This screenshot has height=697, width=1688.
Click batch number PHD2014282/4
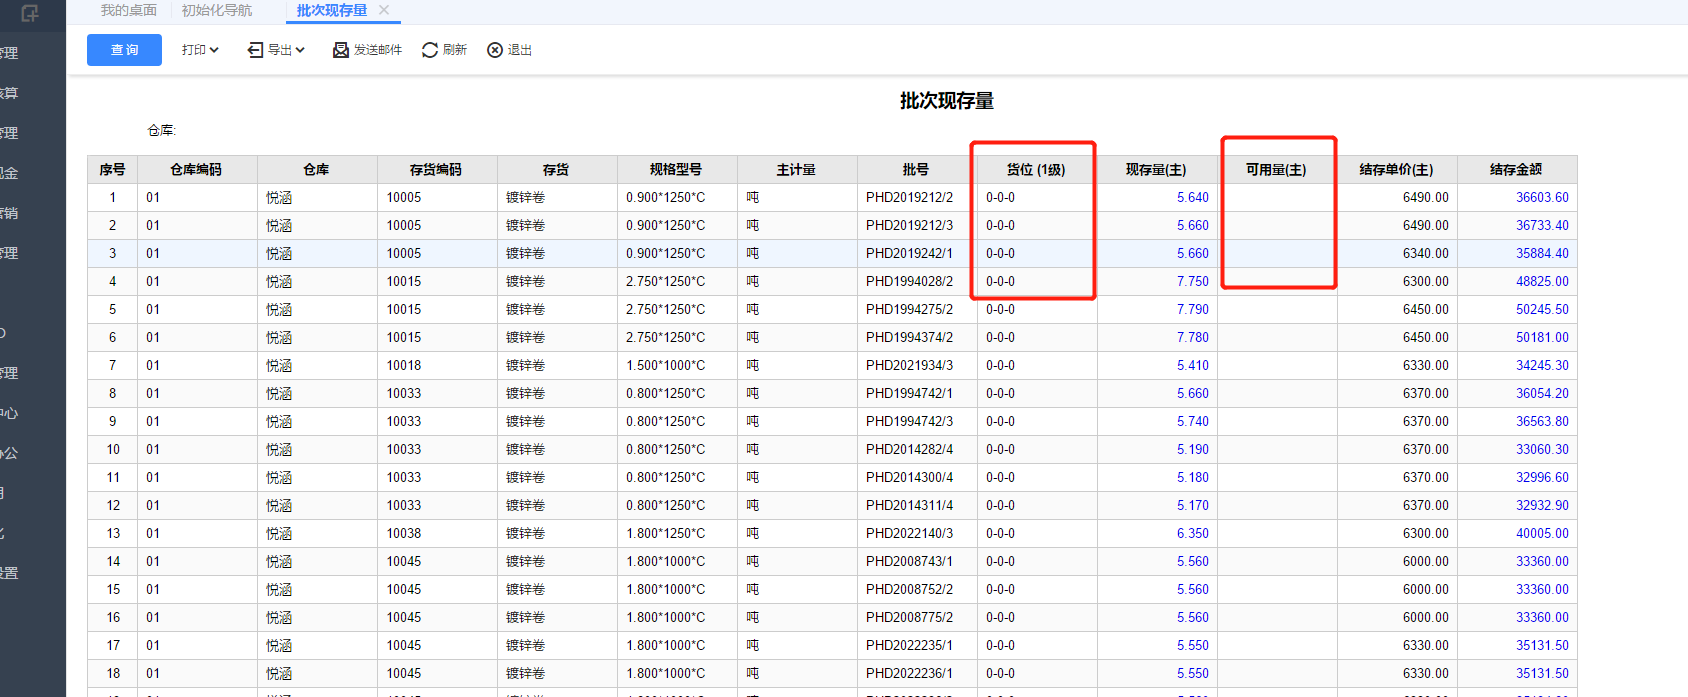(x=909, y=450)
